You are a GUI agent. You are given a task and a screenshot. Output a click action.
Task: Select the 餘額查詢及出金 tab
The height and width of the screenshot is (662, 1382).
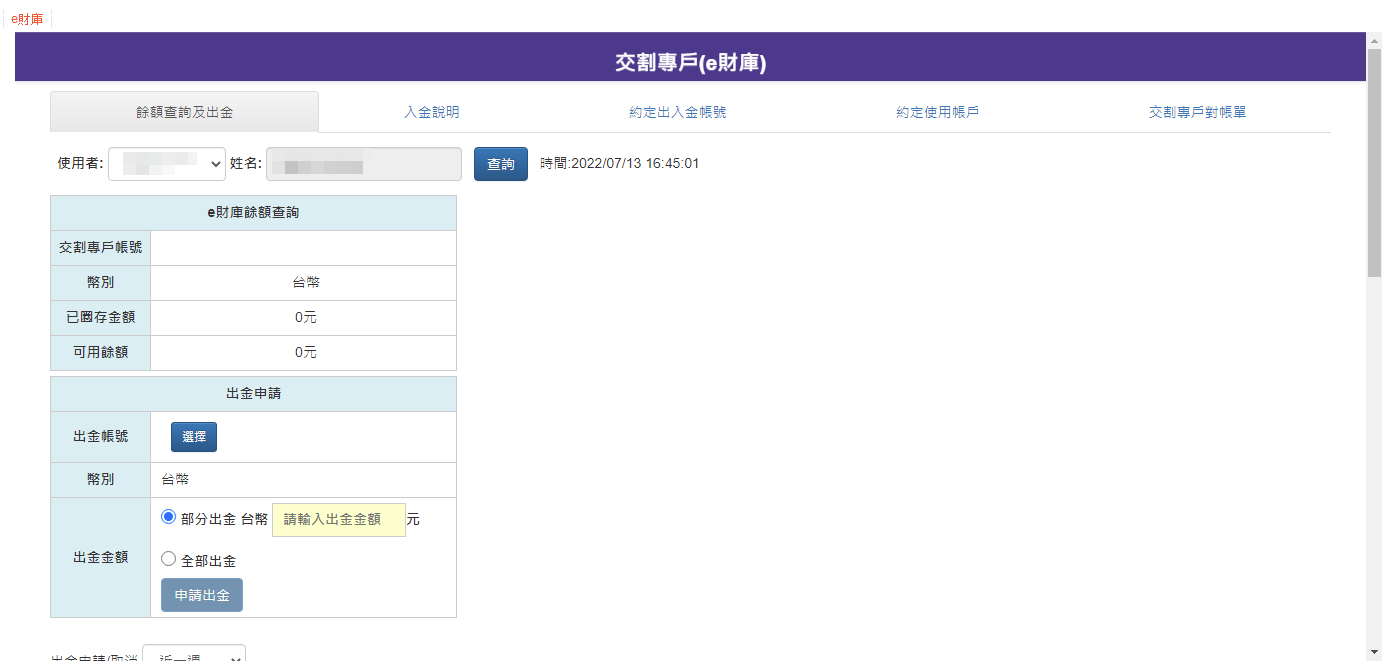(184, 112)
